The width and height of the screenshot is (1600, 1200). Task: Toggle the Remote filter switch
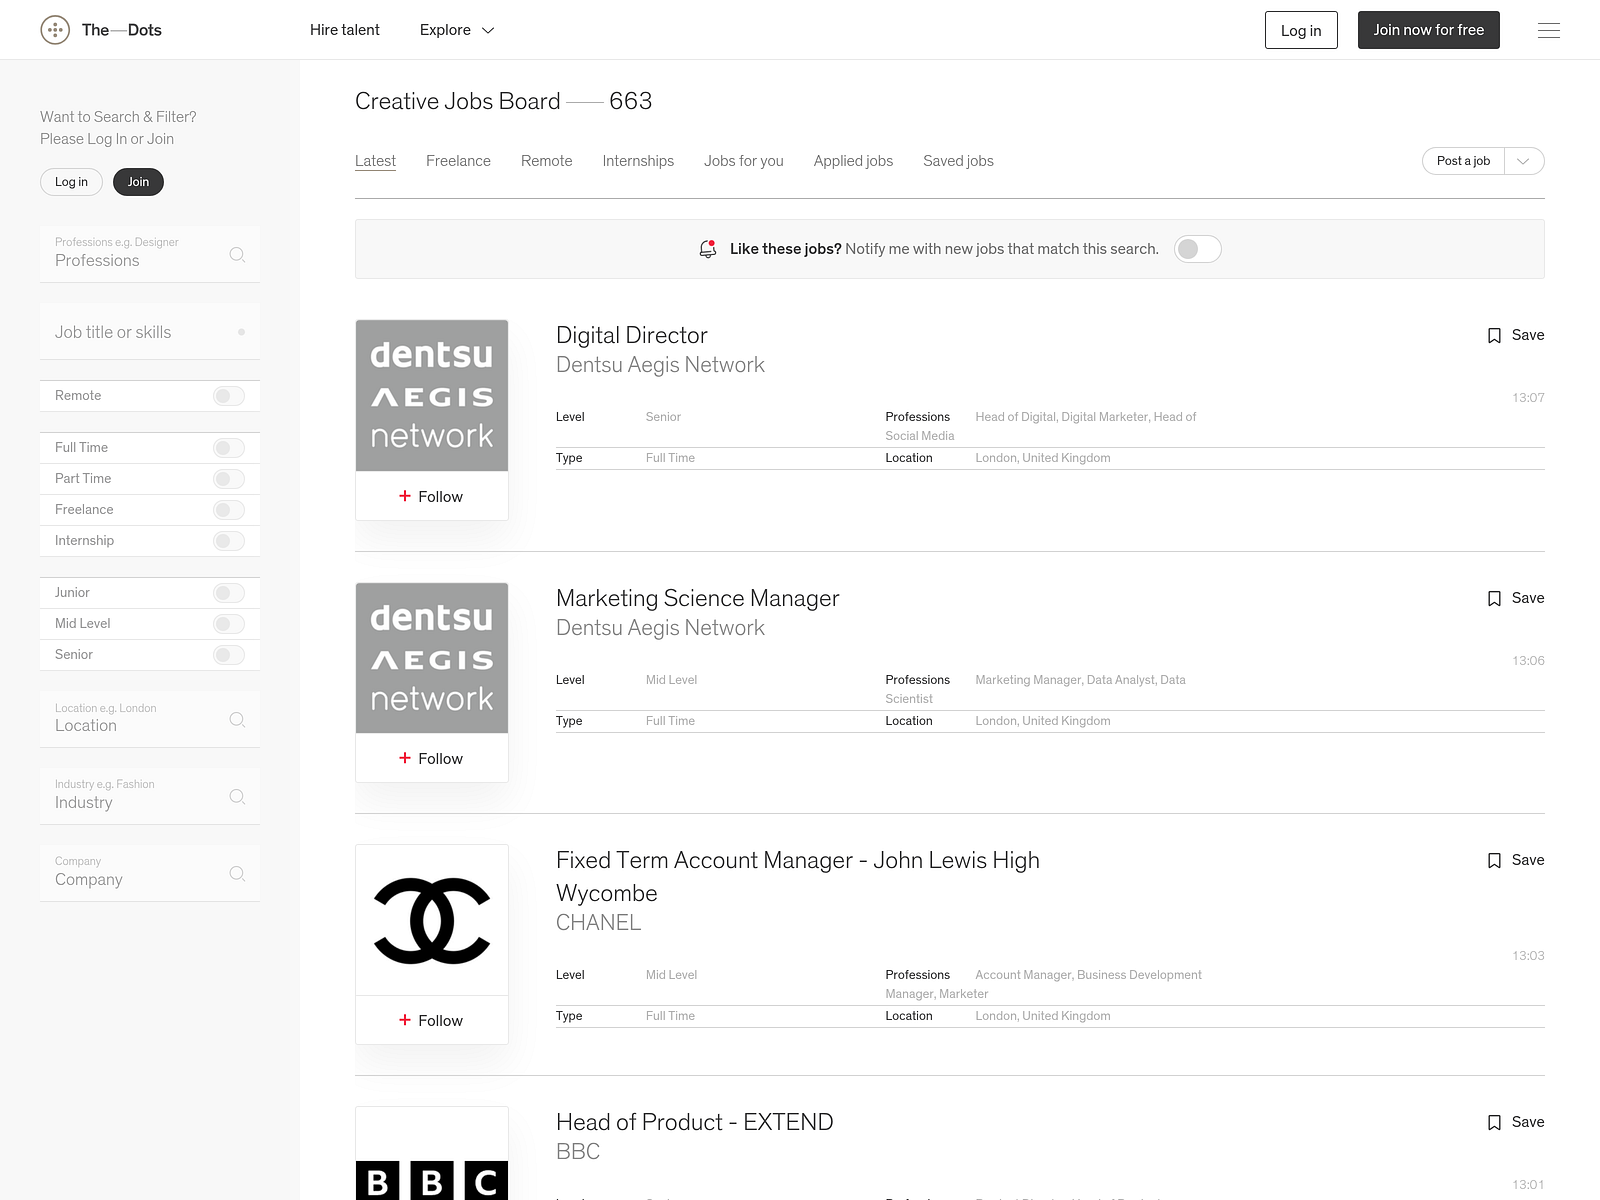pos(229,396)
